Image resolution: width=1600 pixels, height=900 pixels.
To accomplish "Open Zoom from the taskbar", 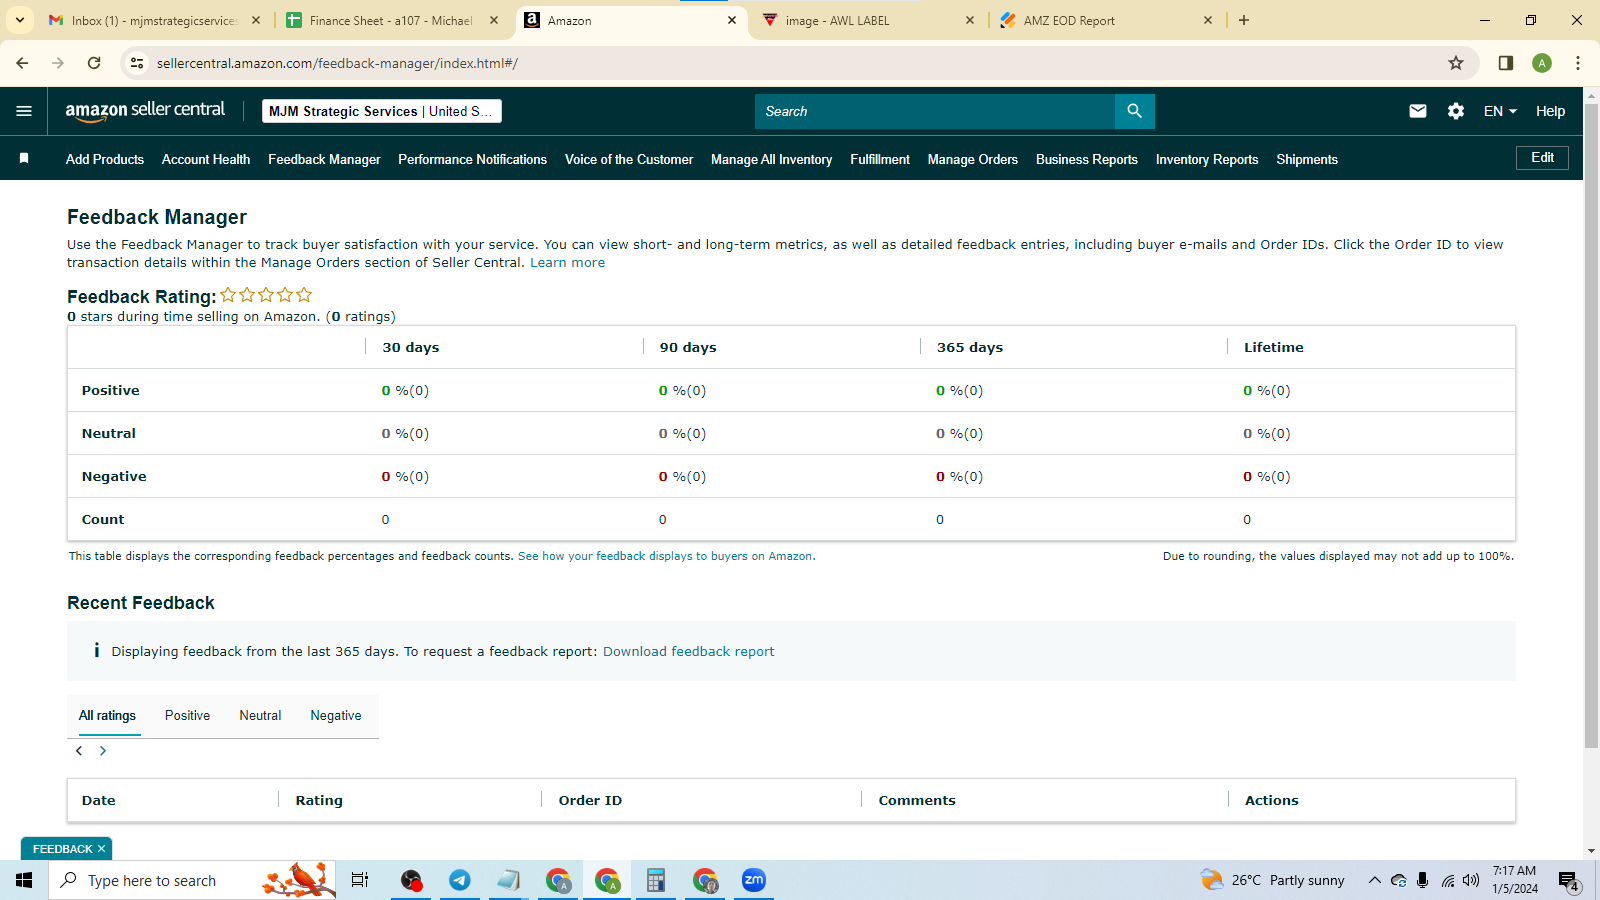I will 754,880.
